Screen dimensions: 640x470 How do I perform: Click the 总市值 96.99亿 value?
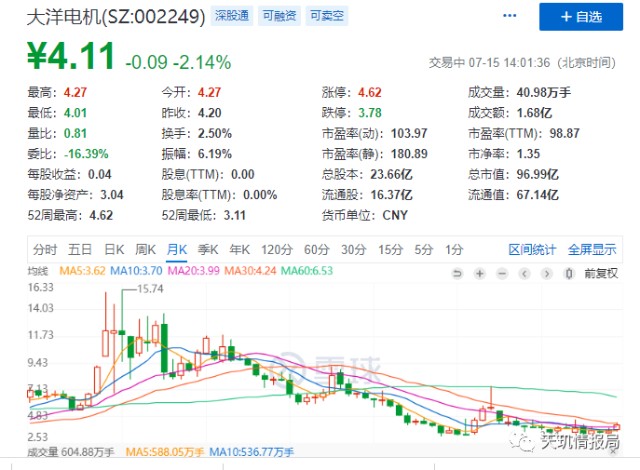pos(538,175)
